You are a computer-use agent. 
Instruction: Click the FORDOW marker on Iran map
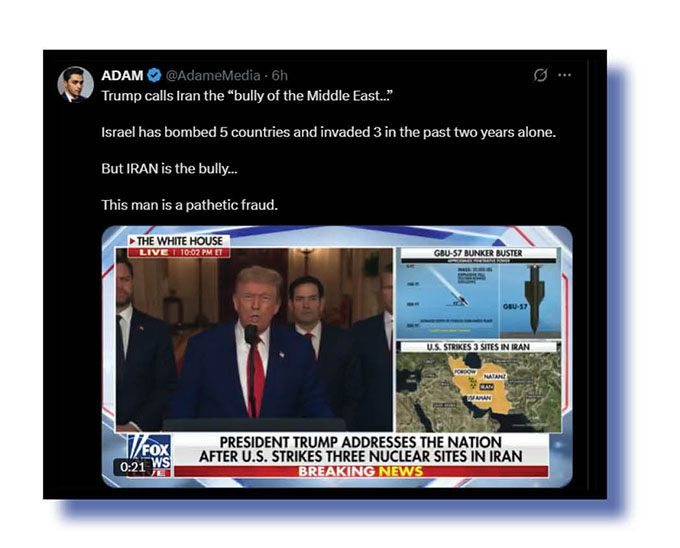[x=465, y=372]
